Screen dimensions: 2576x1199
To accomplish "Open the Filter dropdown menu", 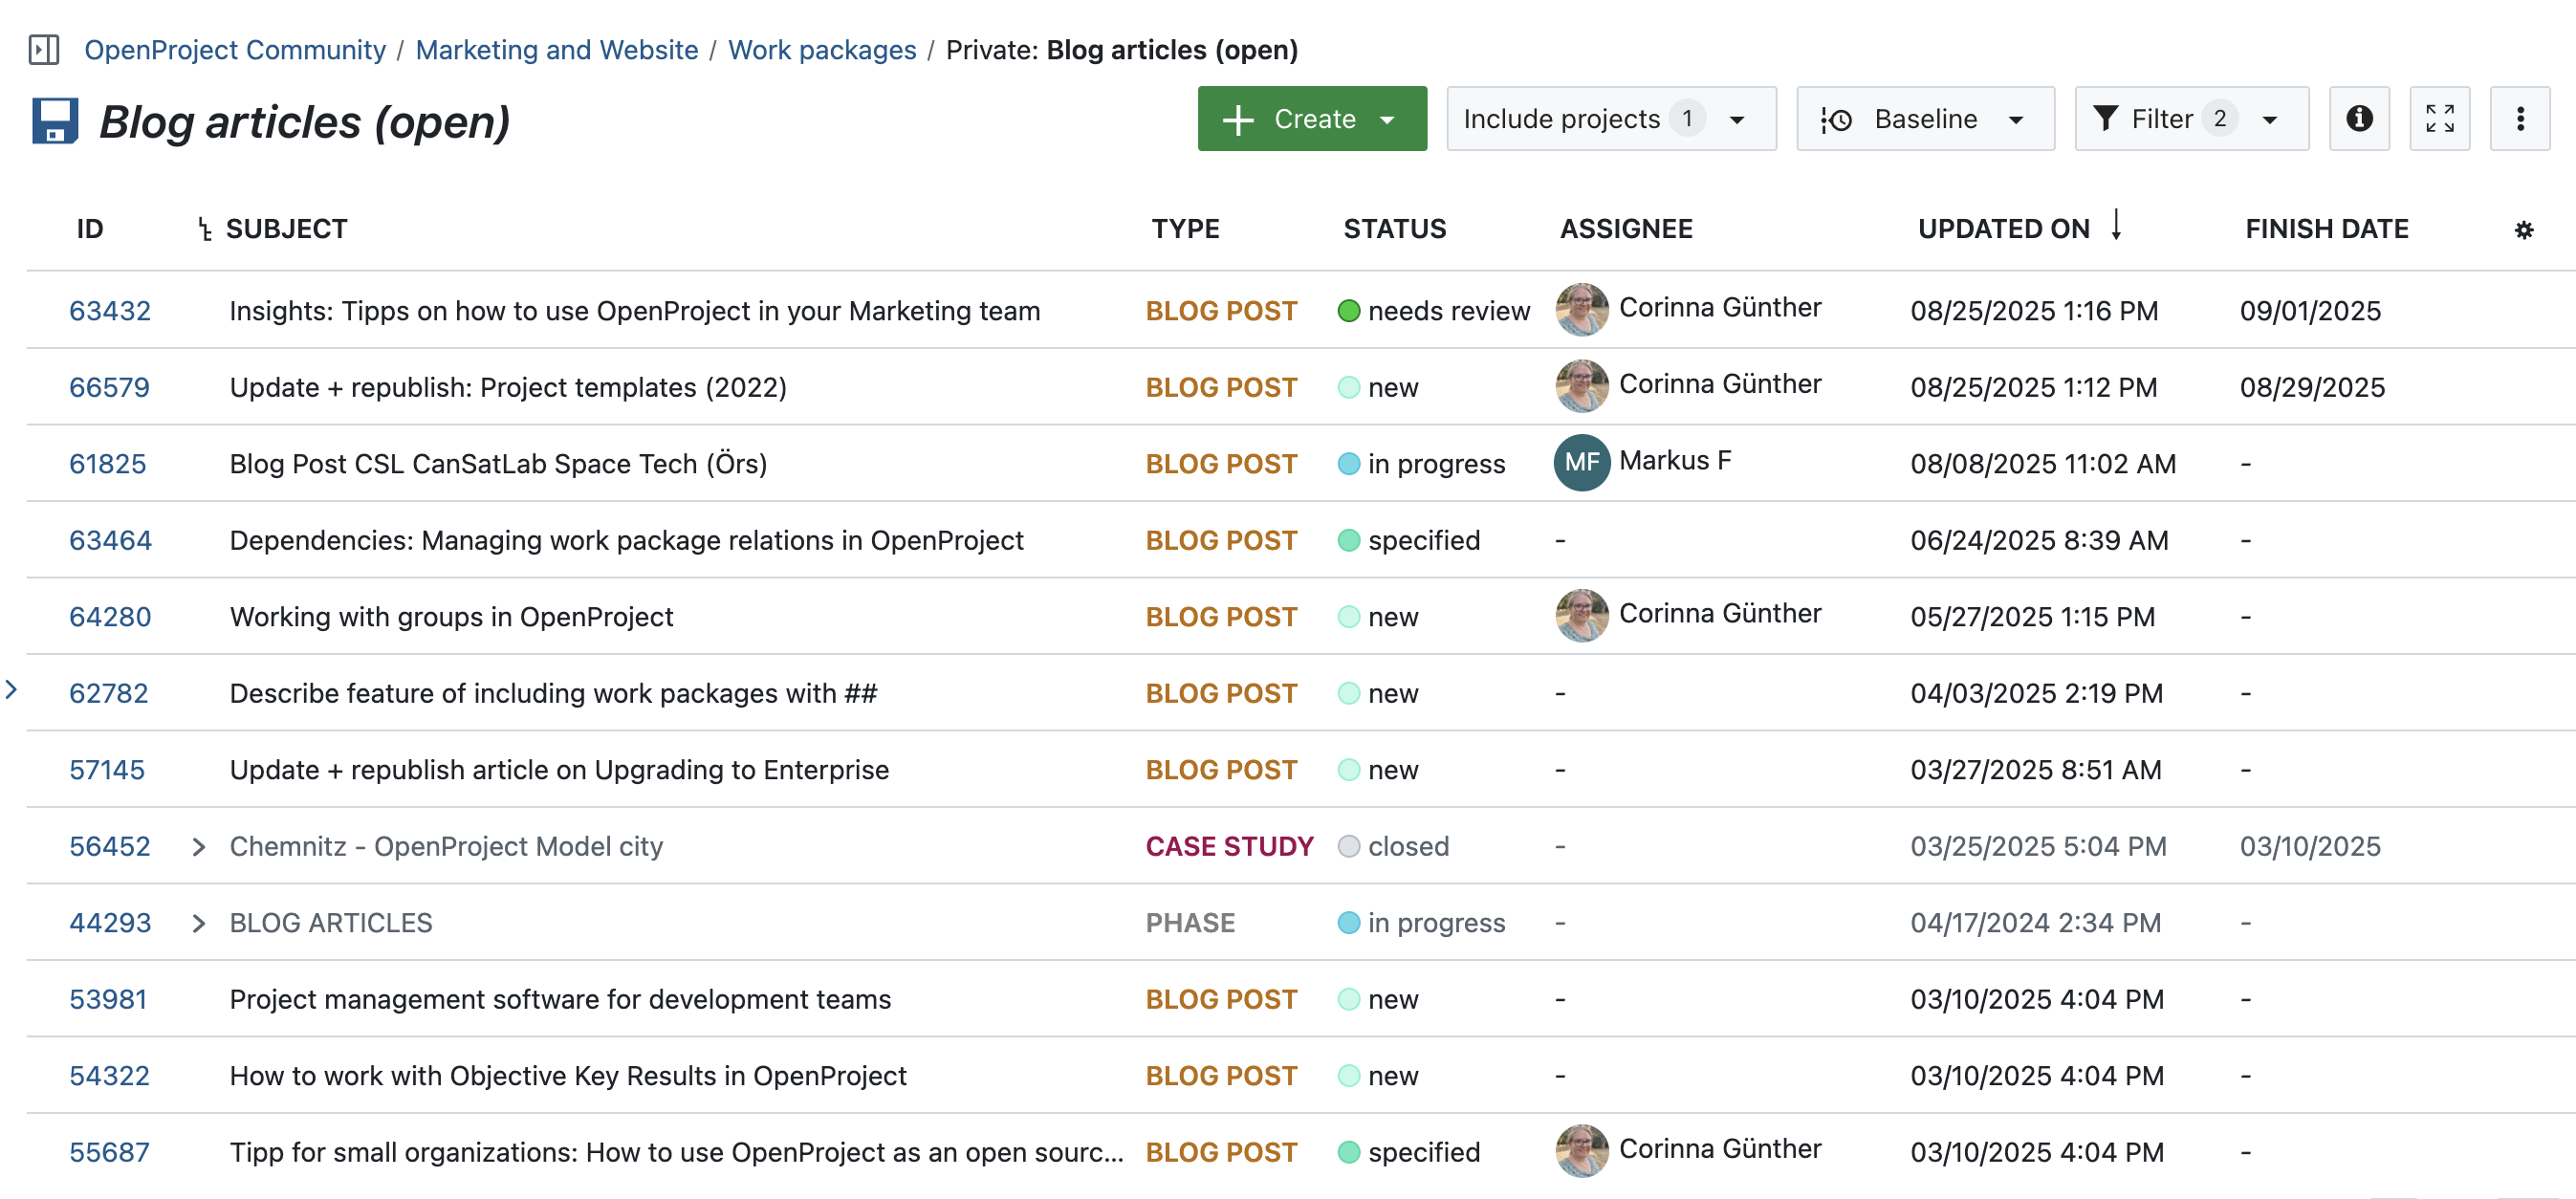I will 2268,119.
